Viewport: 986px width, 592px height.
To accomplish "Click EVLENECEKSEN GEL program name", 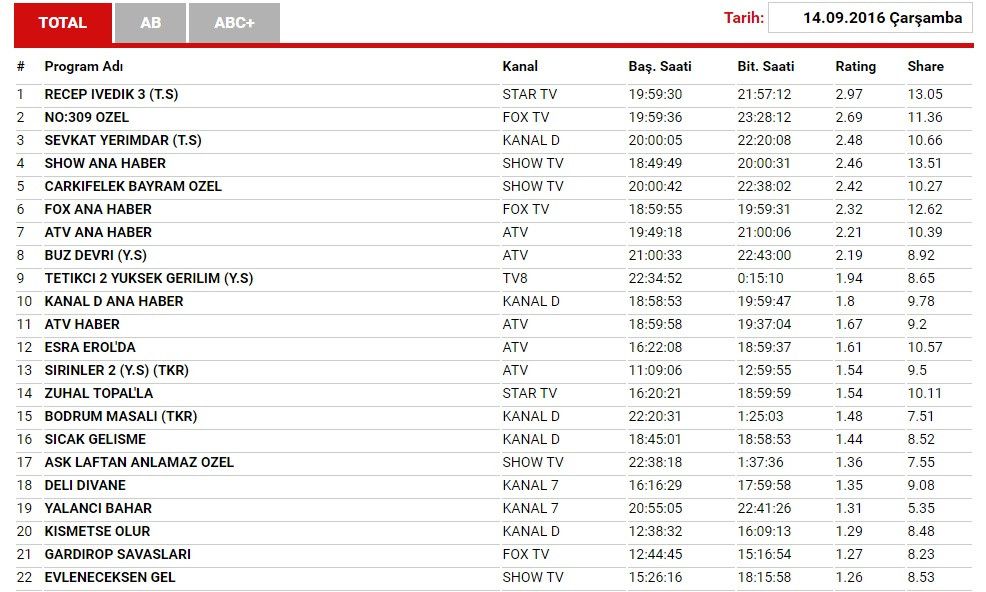I will (x=110, y=577).
